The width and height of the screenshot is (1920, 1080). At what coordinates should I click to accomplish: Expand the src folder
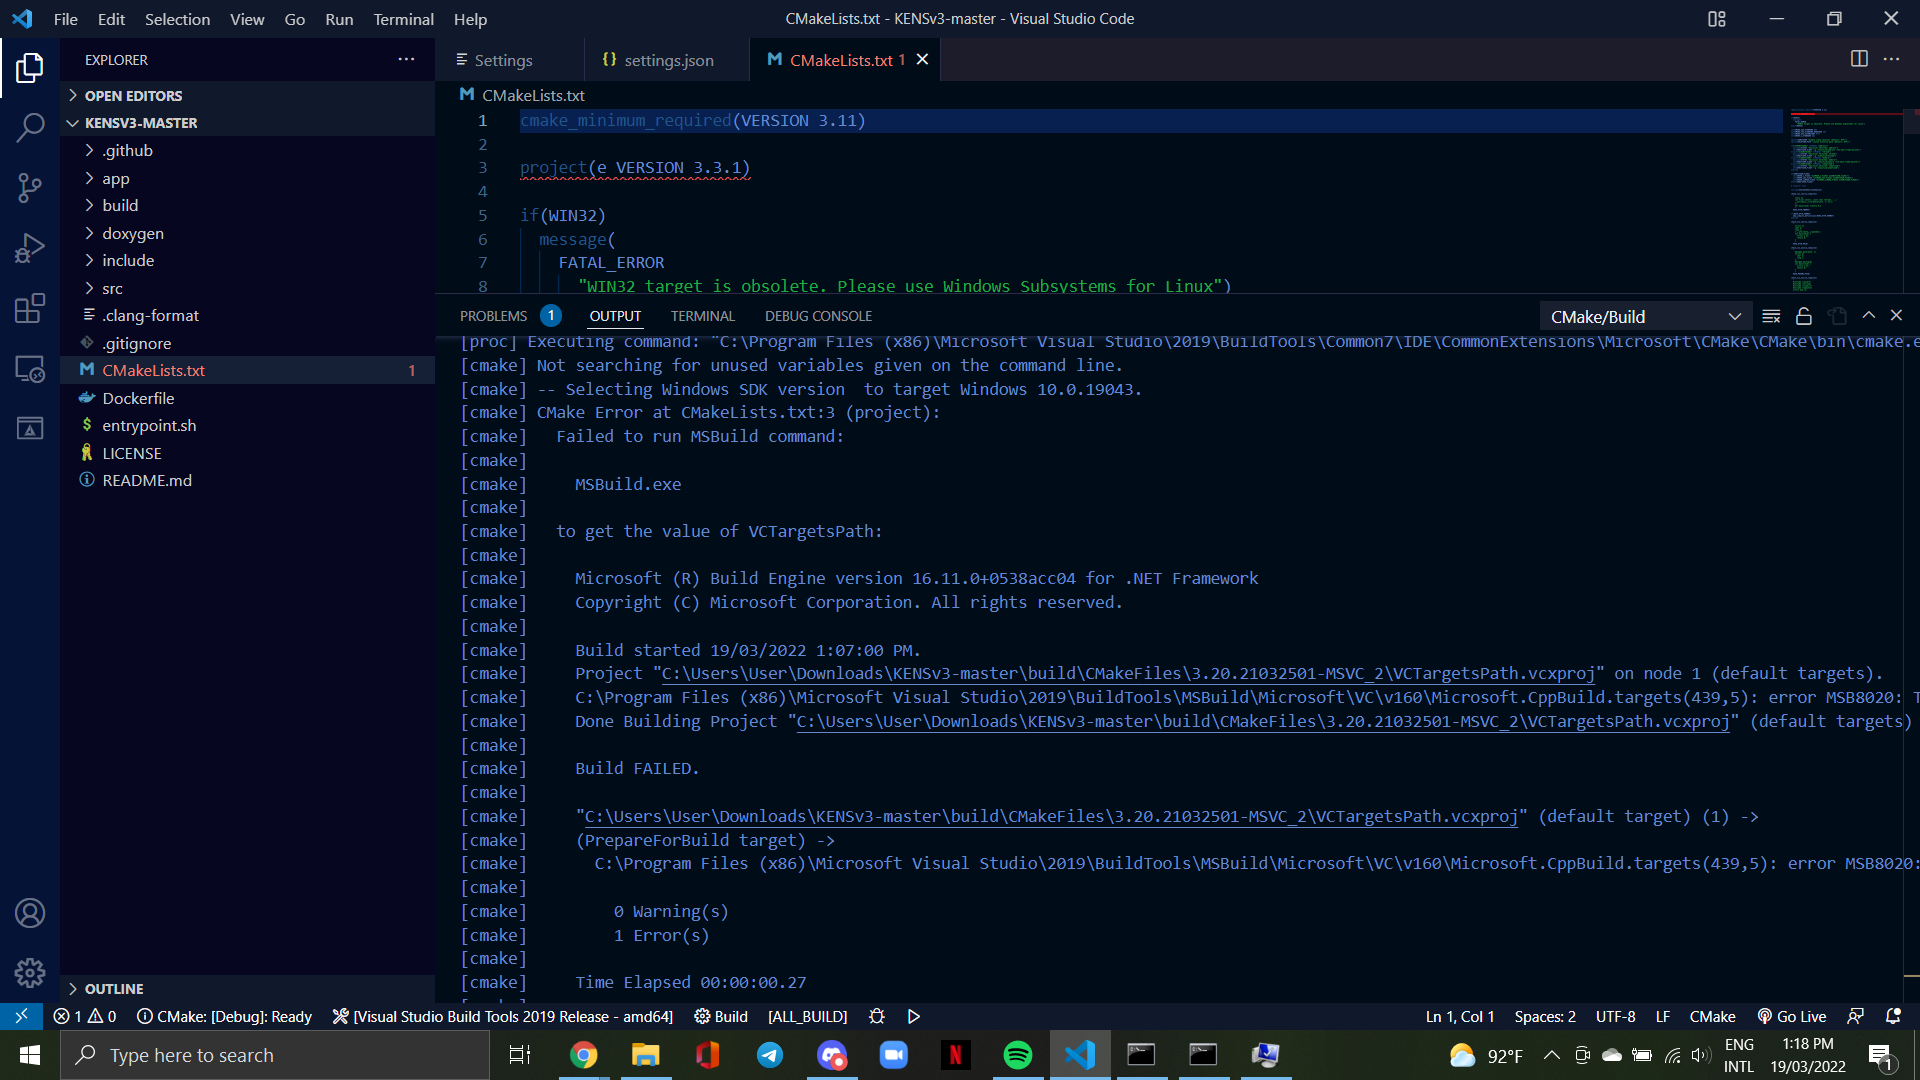tap(113, 287)
